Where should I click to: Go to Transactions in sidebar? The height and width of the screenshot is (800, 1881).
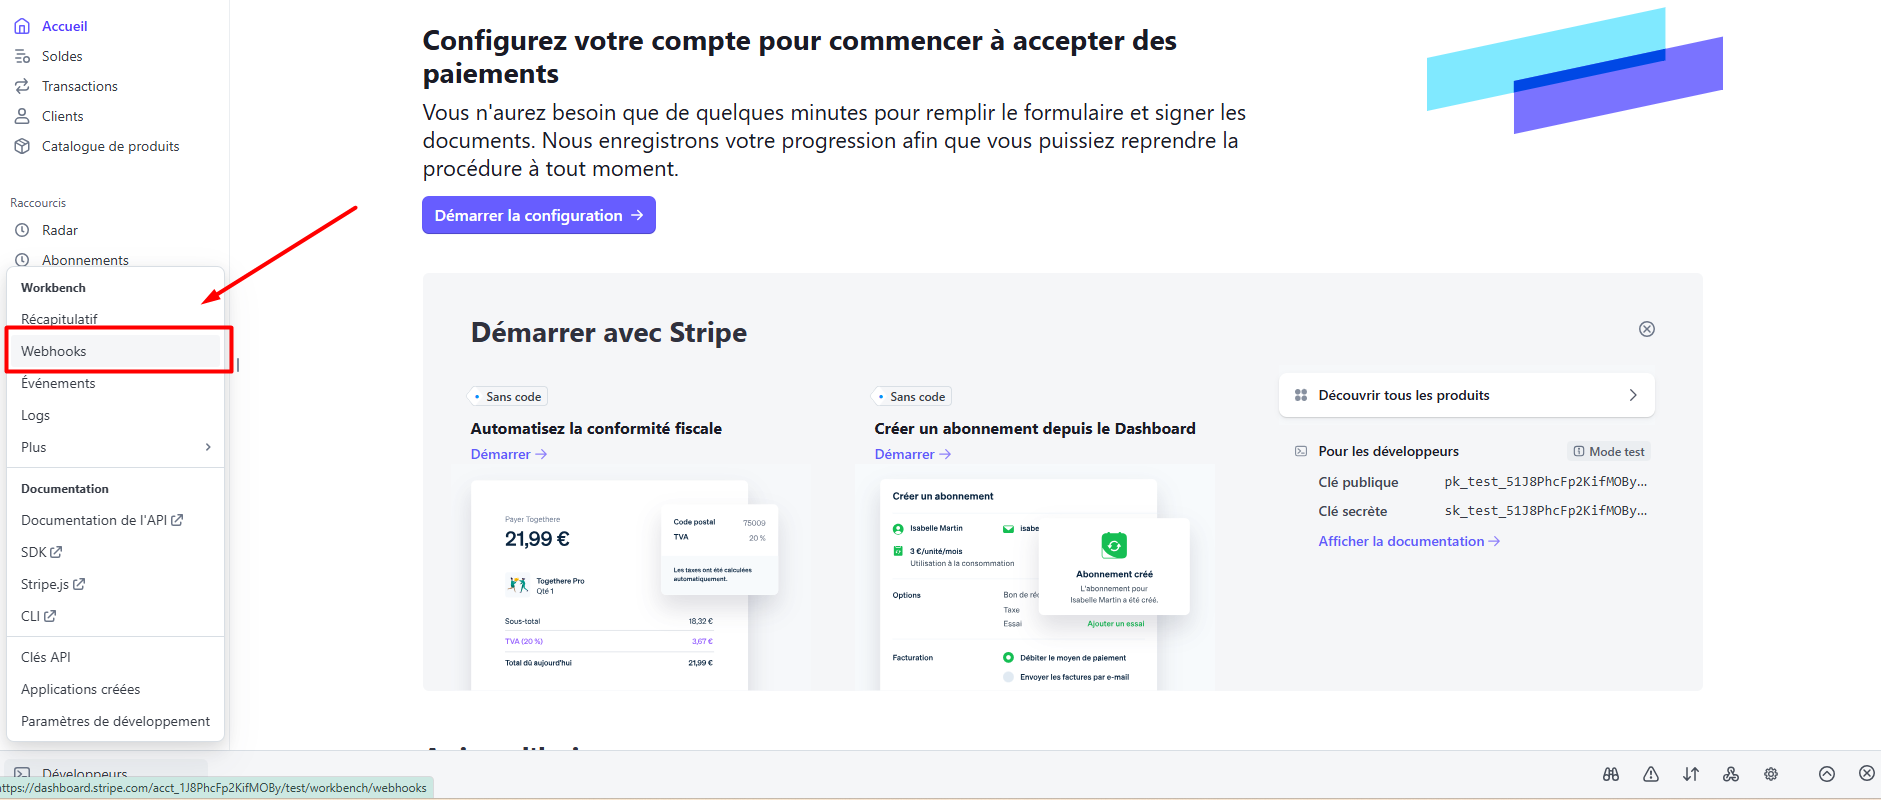pyautogui.click(x=80, y=86)
